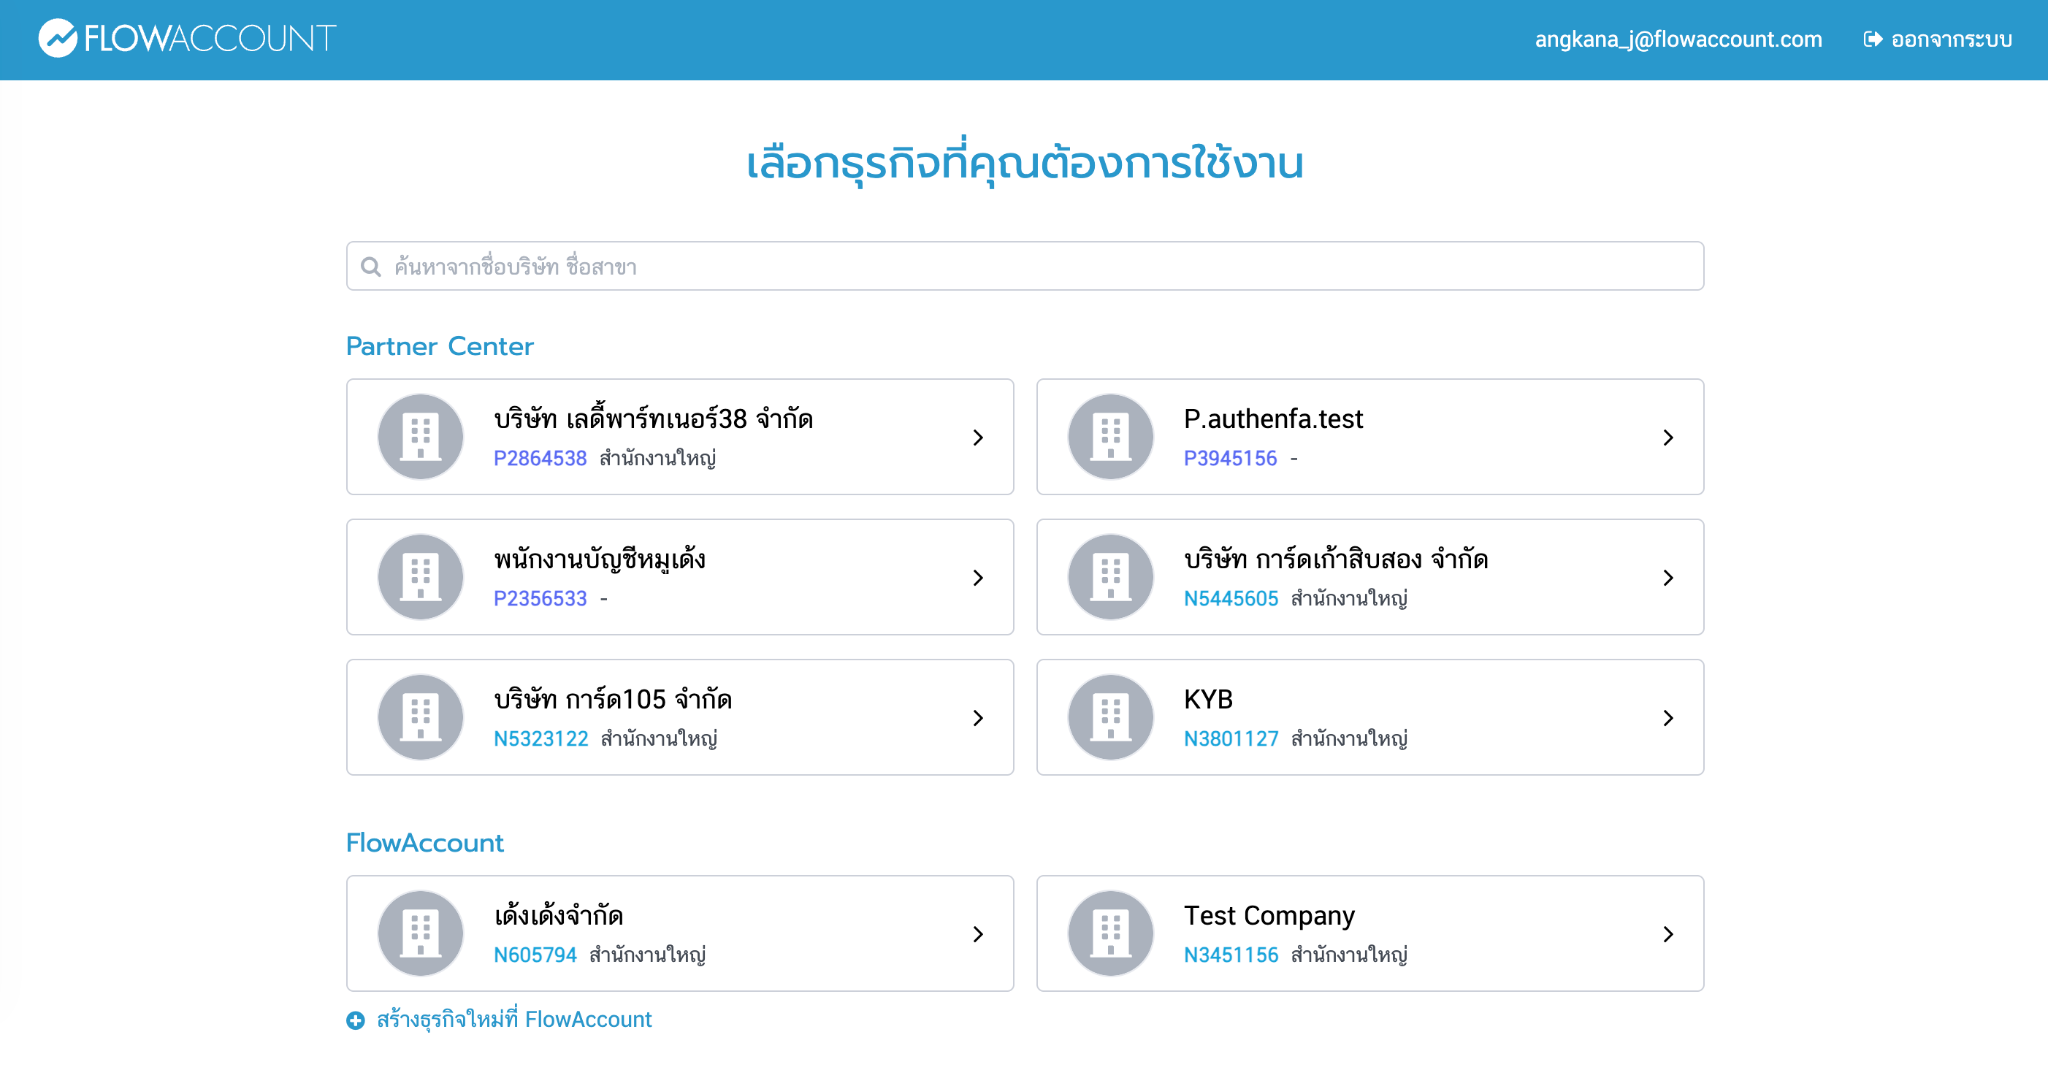Click company code N3451156
This screenshot has width=2048, height=1066.
(1231, 954)
